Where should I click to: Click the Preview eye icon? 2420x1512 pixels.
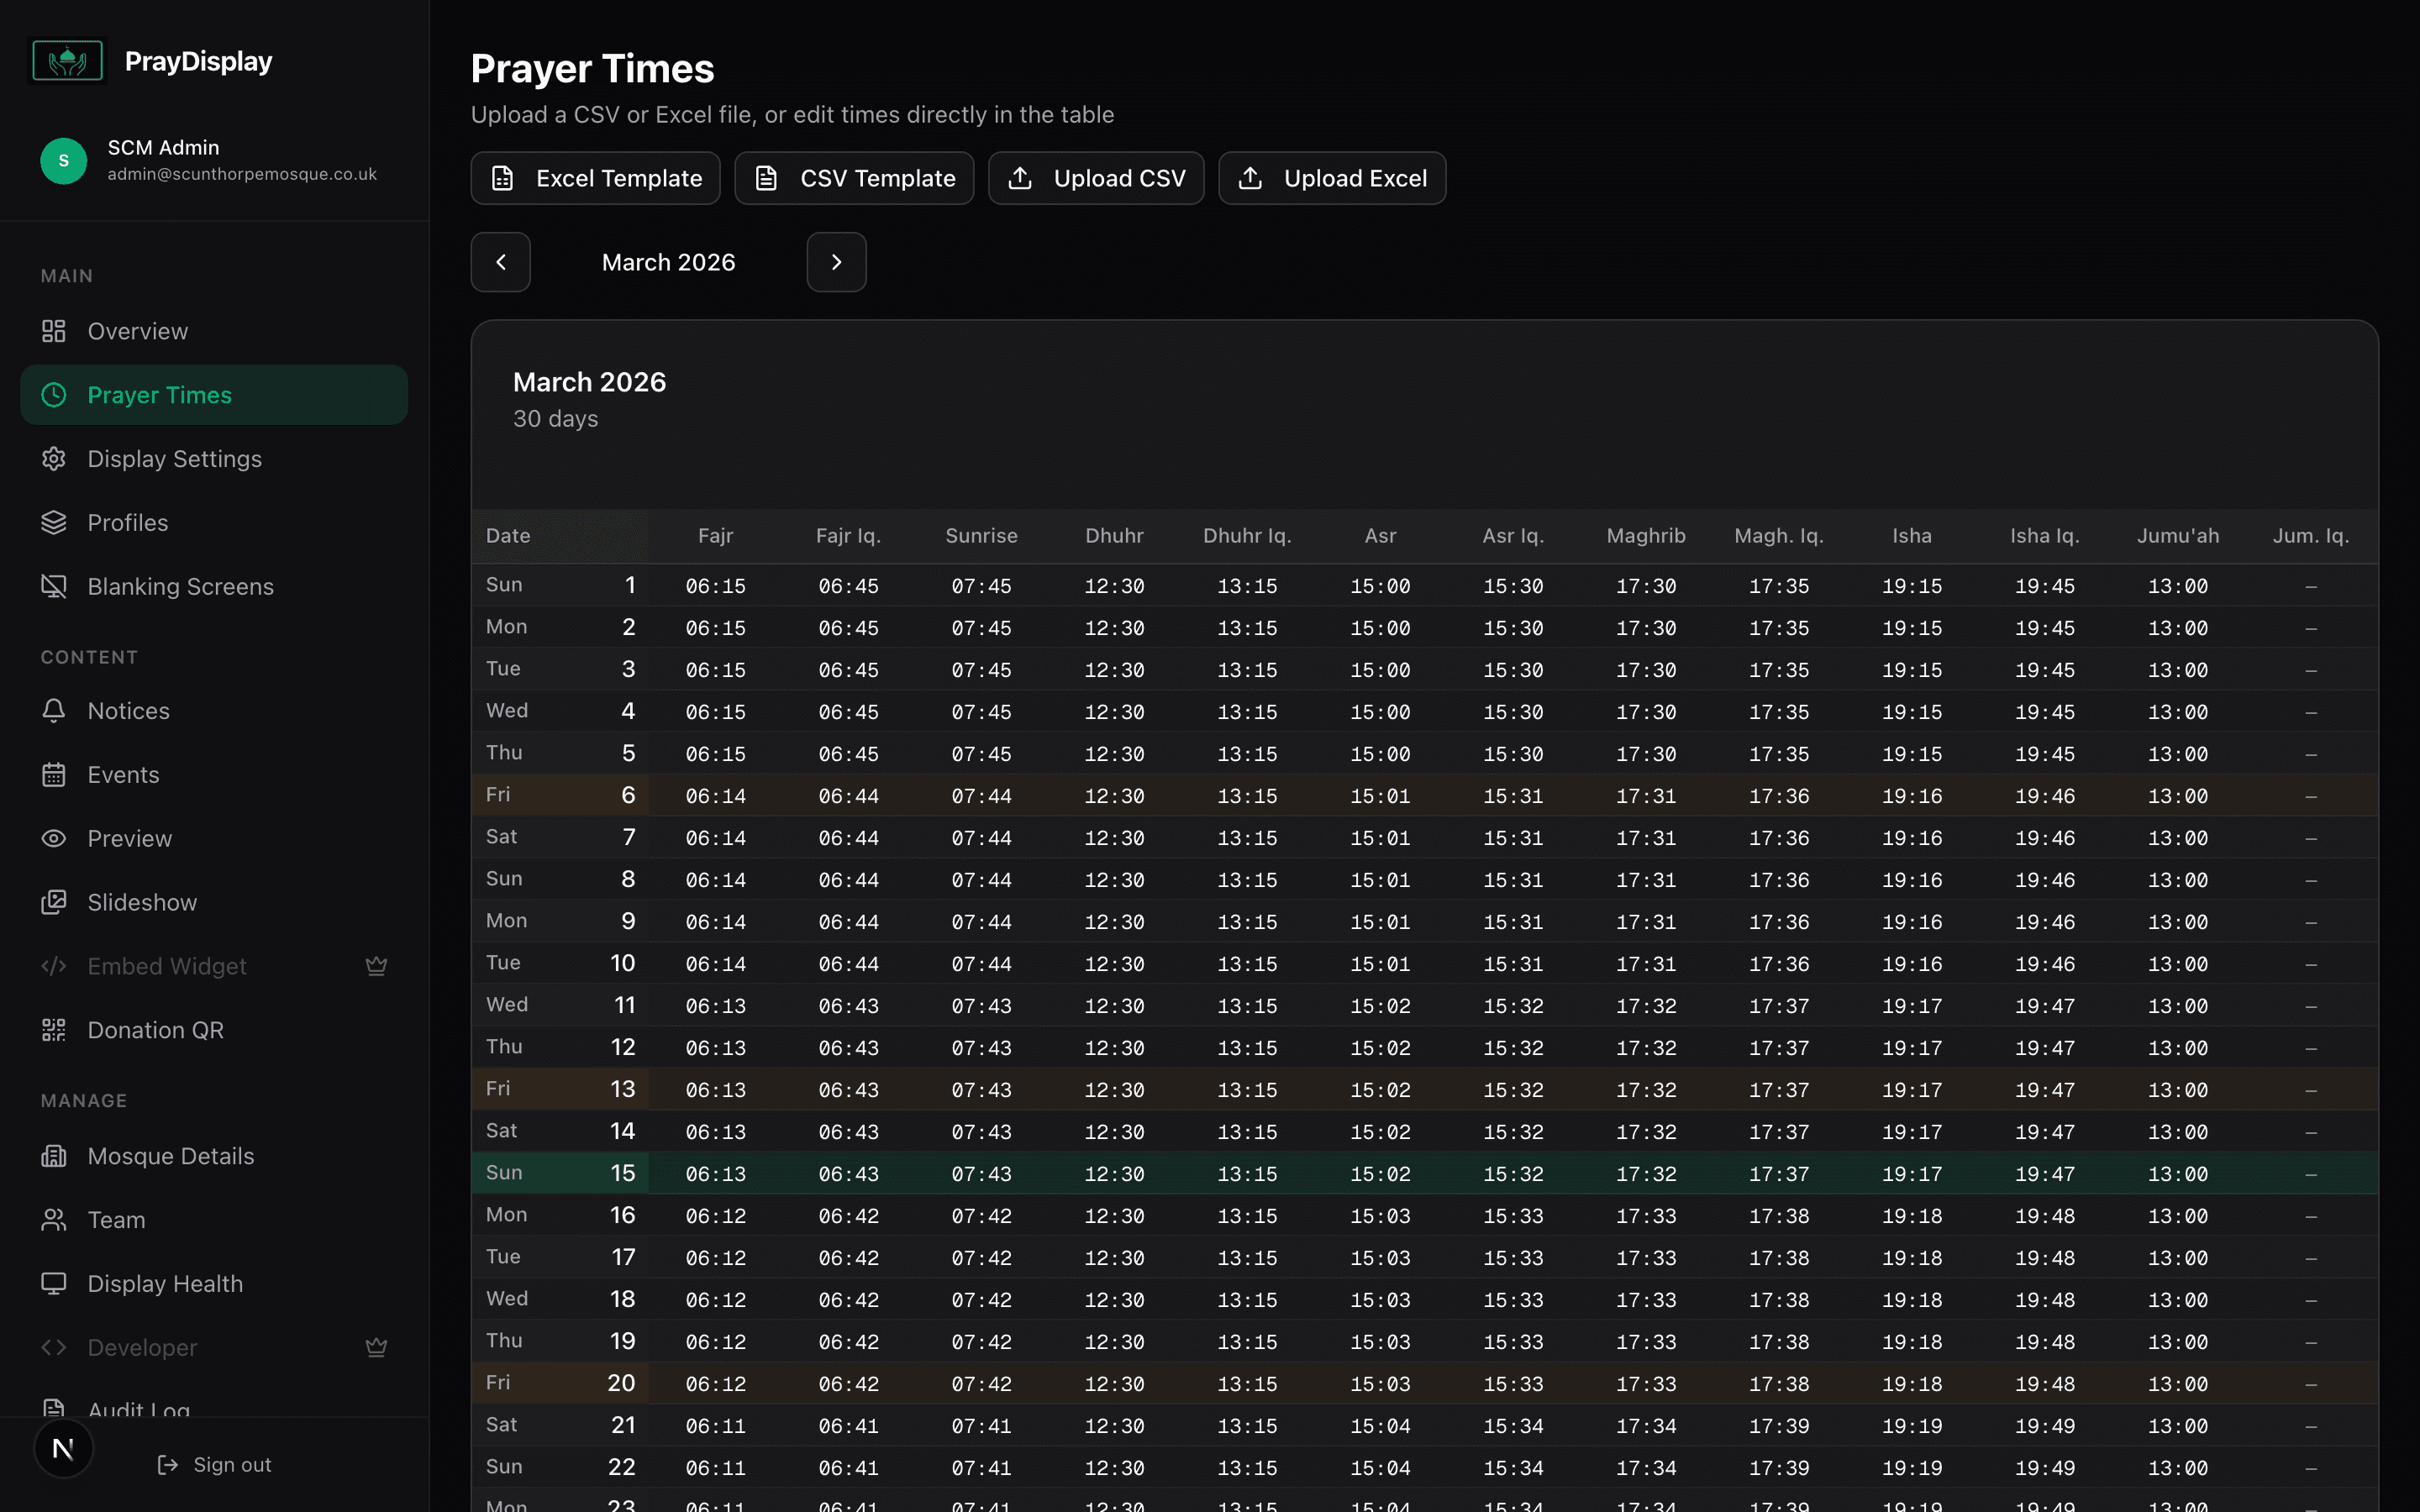(54, 838)
